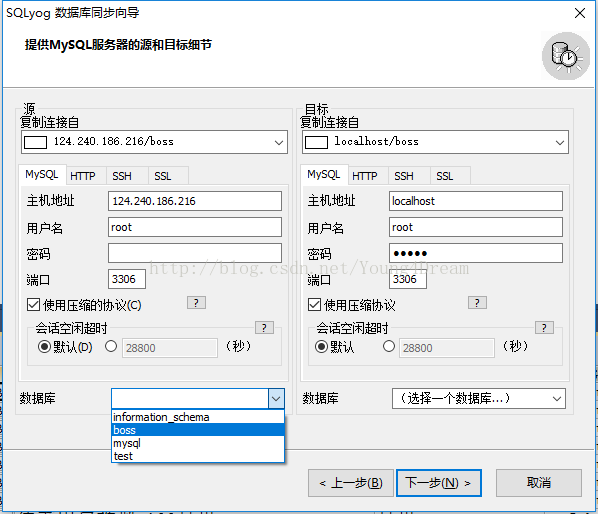Viewport: 598px width, 514px height.
Task: Click target username field
Action: pyautogui.click(x=476, y=227)
